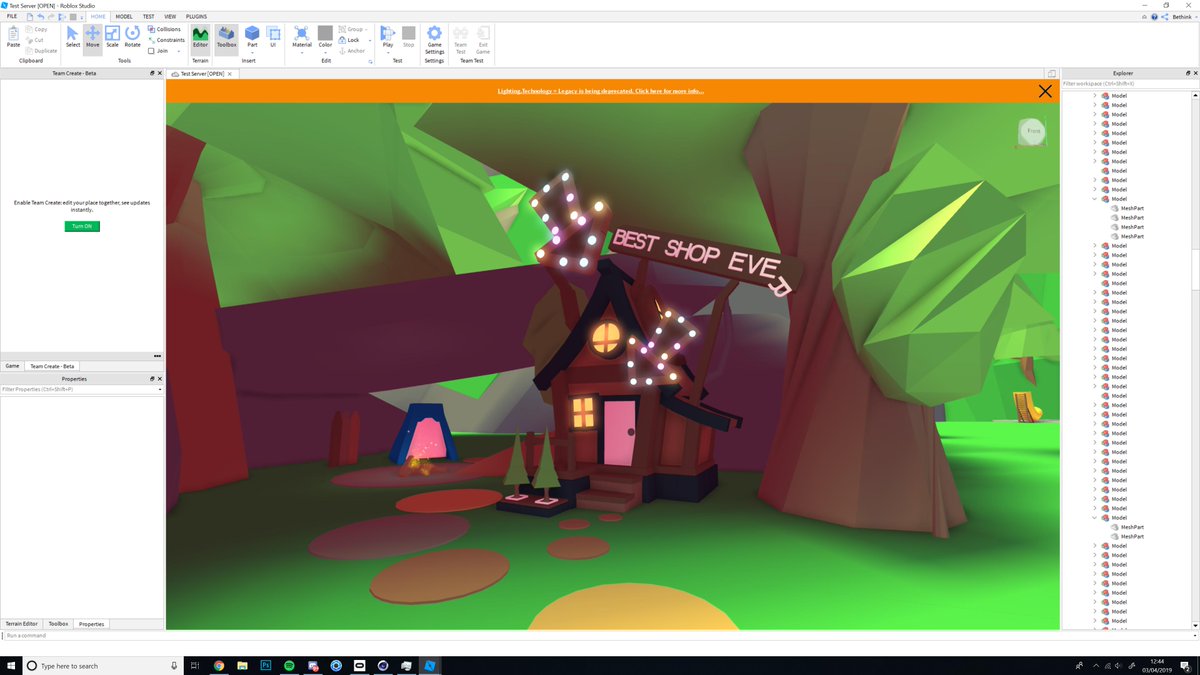This screenshot has width=1200, height=675.
Task: Open the FILE menu
Action: pyautogui.click(x=12, y=17)
